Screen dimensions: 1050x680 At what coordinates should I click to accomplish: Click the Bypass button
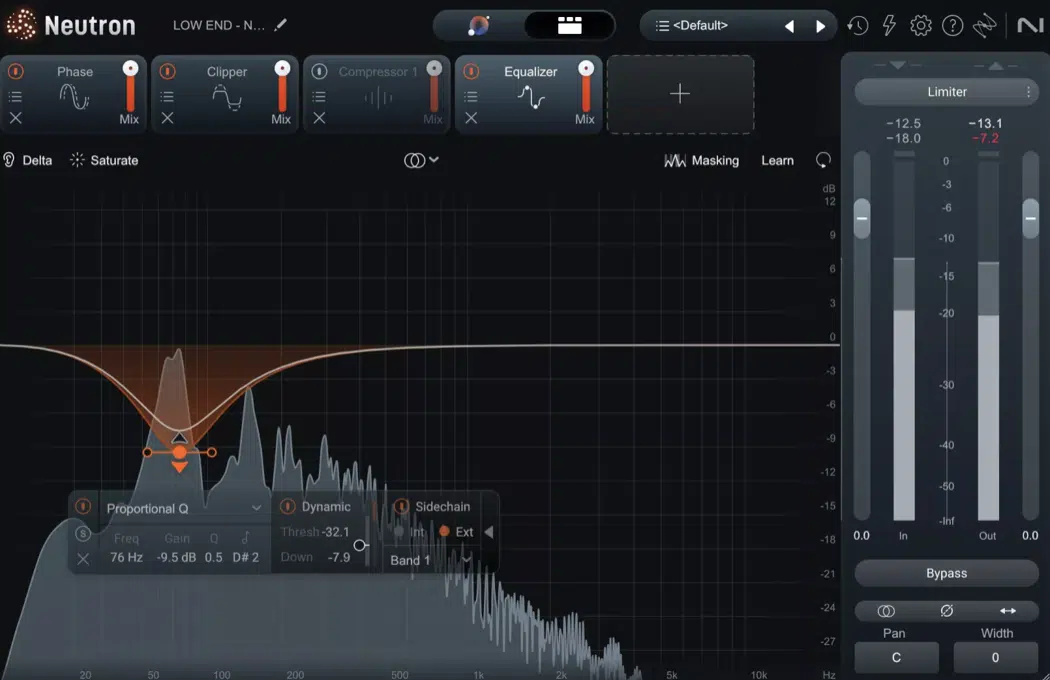click(946, 573)
